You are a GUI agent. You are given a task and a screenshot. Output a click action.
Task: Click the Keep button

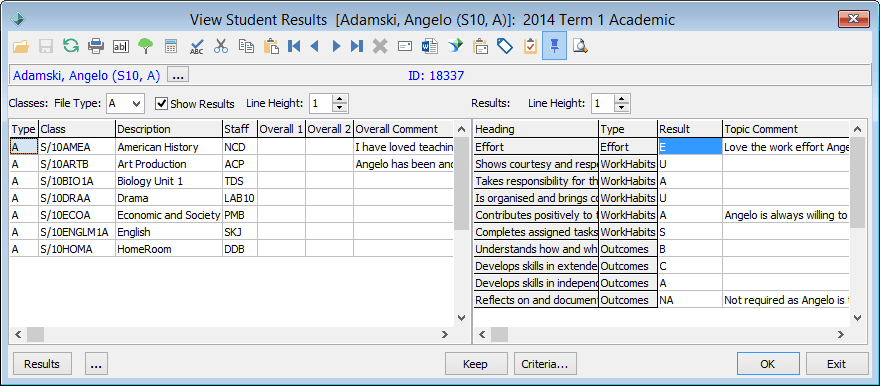click(476, 364)
